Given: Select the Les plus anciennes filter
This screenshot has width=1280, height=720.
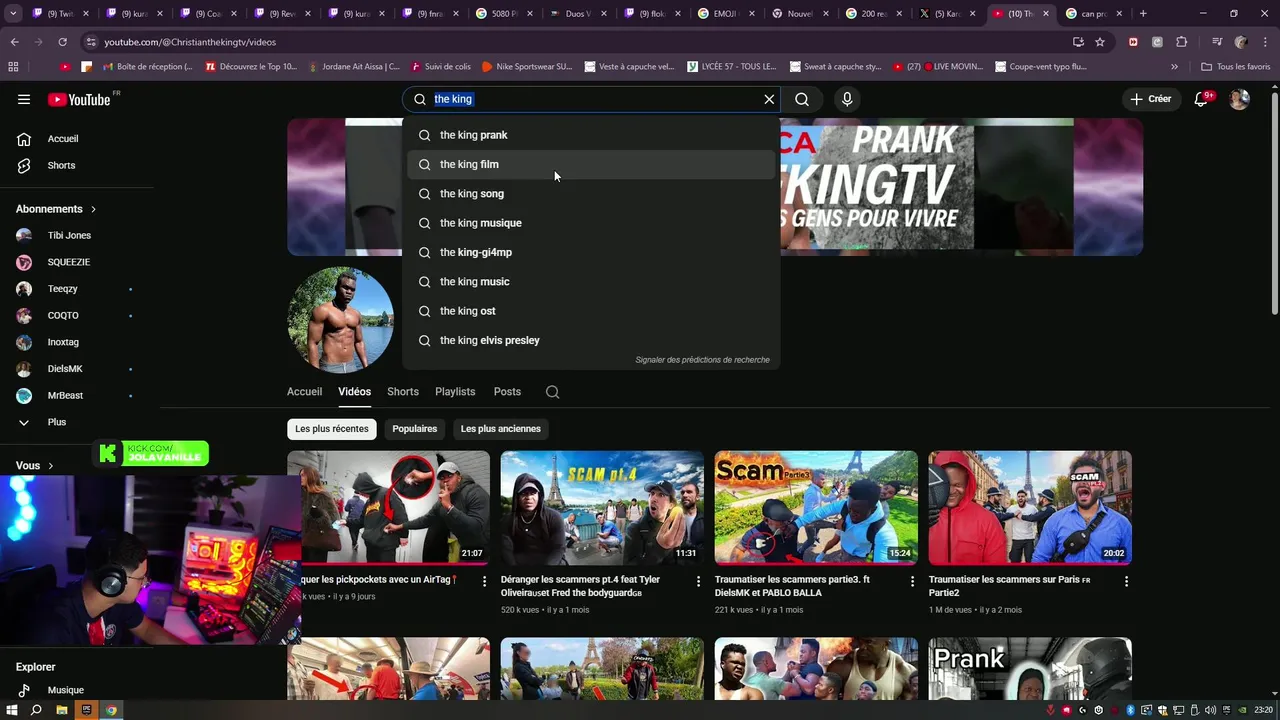Looking at the screenshot, I should 501,429.
